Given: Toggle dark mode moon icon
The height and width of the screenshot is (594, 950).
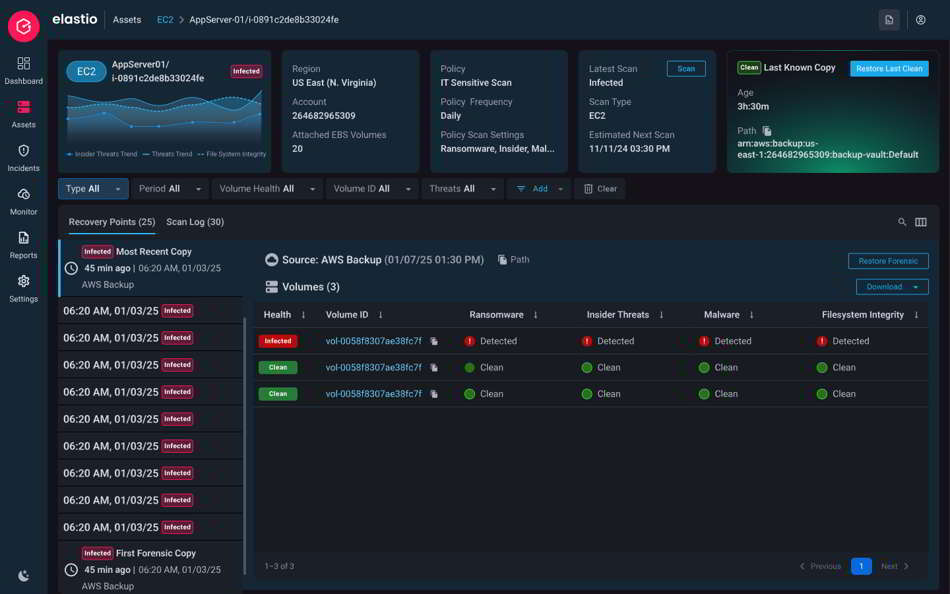Looking at the screenshot, I should [24, 576].
